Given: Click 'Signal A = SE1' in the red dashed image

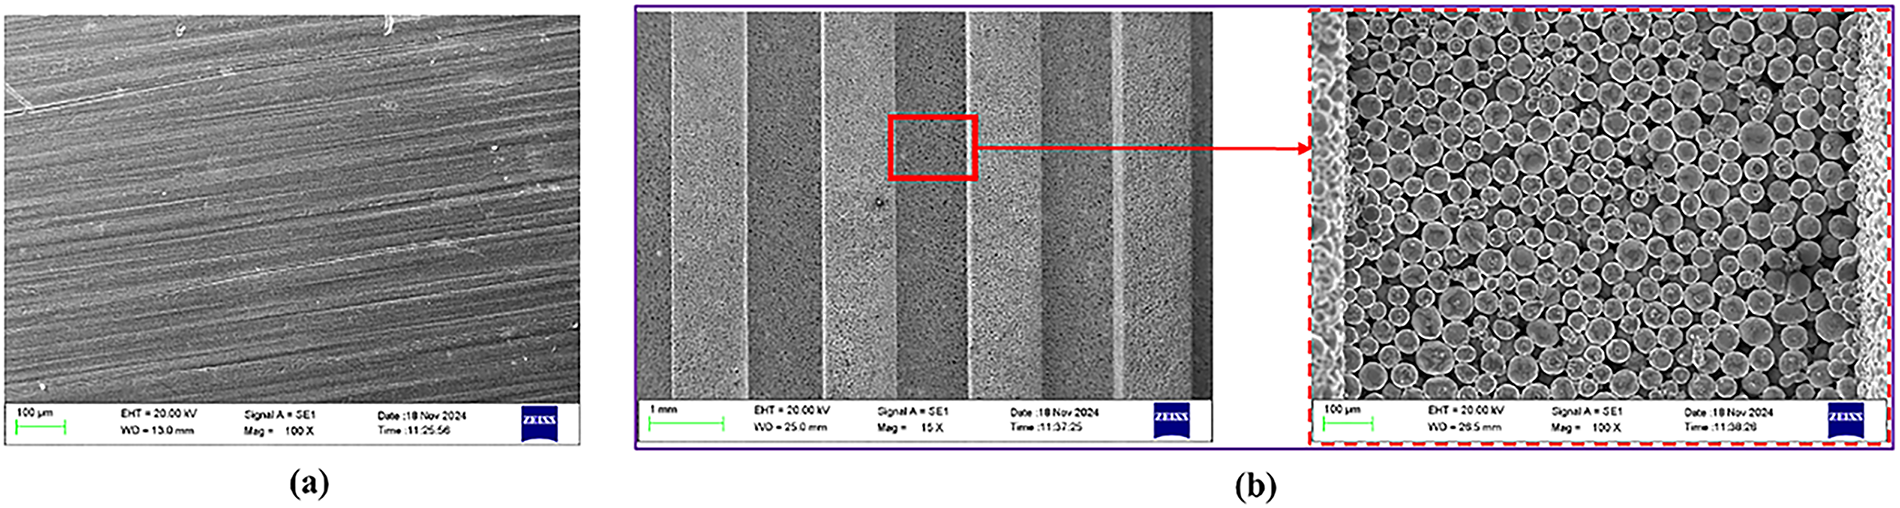Looking at the screenshot, I should pyautogui.click(x=1587, y=411).
